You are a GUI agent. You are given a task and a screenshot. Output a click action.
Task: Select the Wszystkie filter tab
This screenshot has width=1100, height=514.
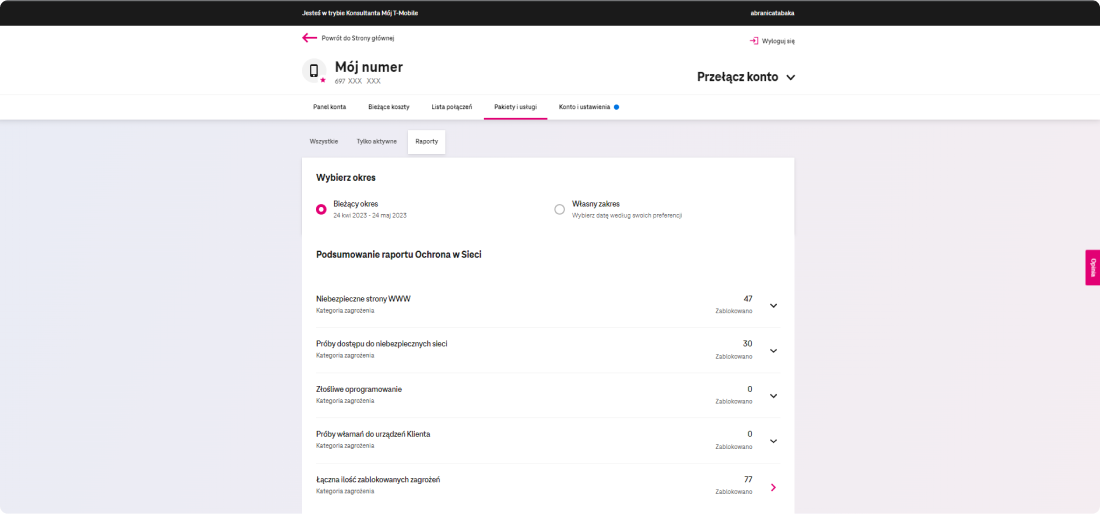coord(324,141)
